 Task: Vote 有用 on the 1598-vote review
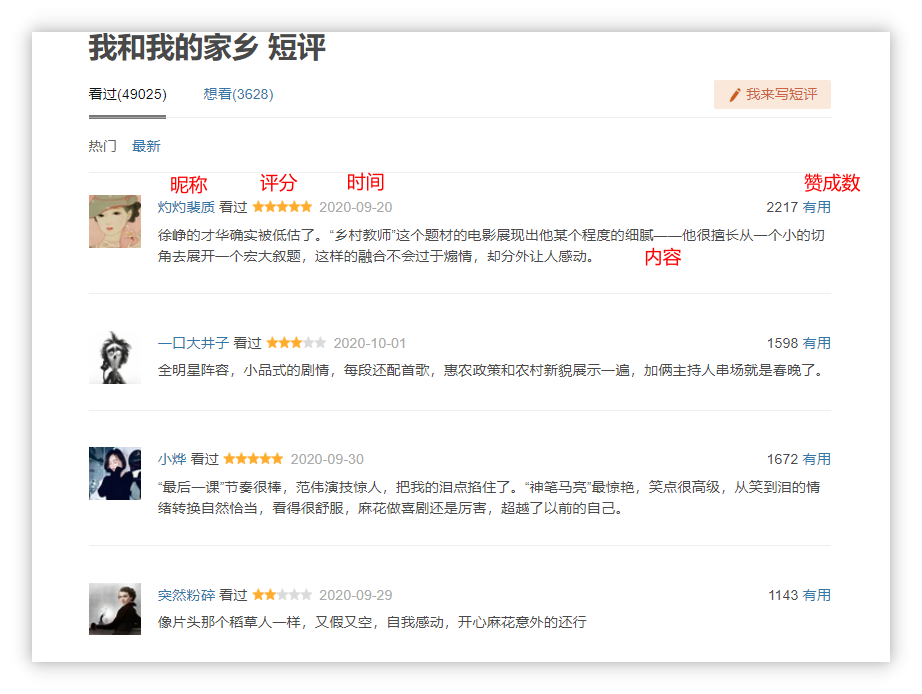(817, 343)
